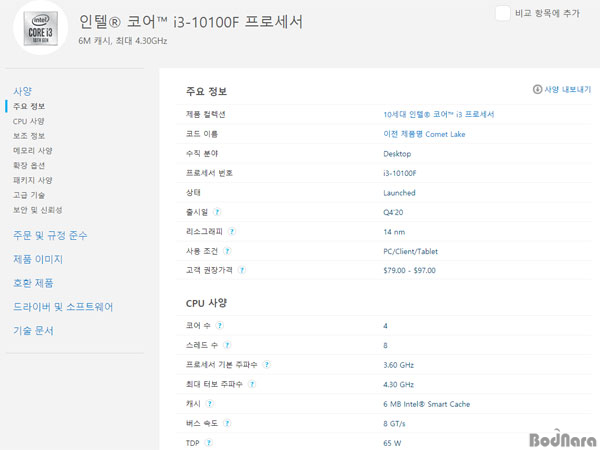Click the 3.60 GHz base frequency value
The height and width of the screenshot is (450, 600).
[x=398, y=365]
